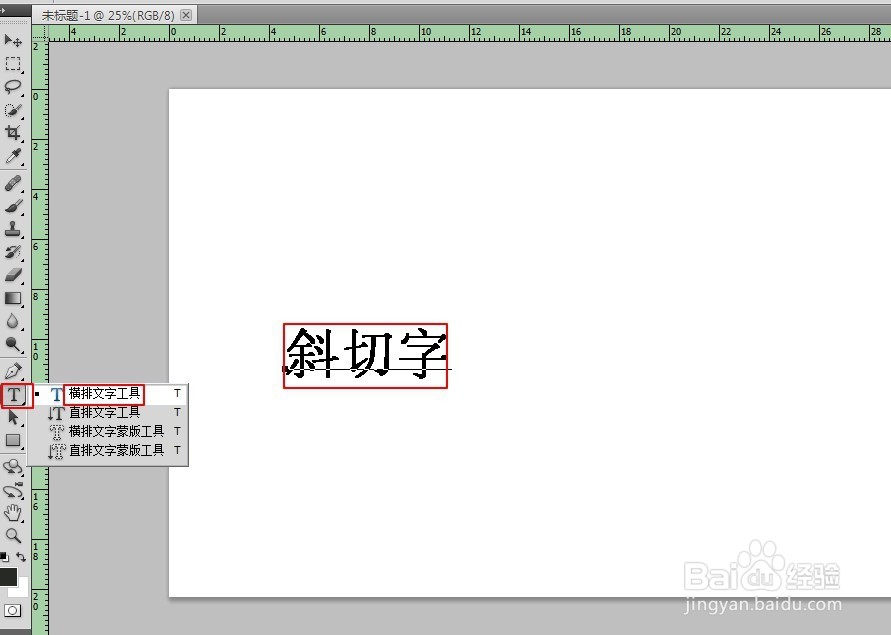Image resolution: width=891 pixels, height=635 pixels.
Task: Select the Brush tool
Action: tap(14, 207)
